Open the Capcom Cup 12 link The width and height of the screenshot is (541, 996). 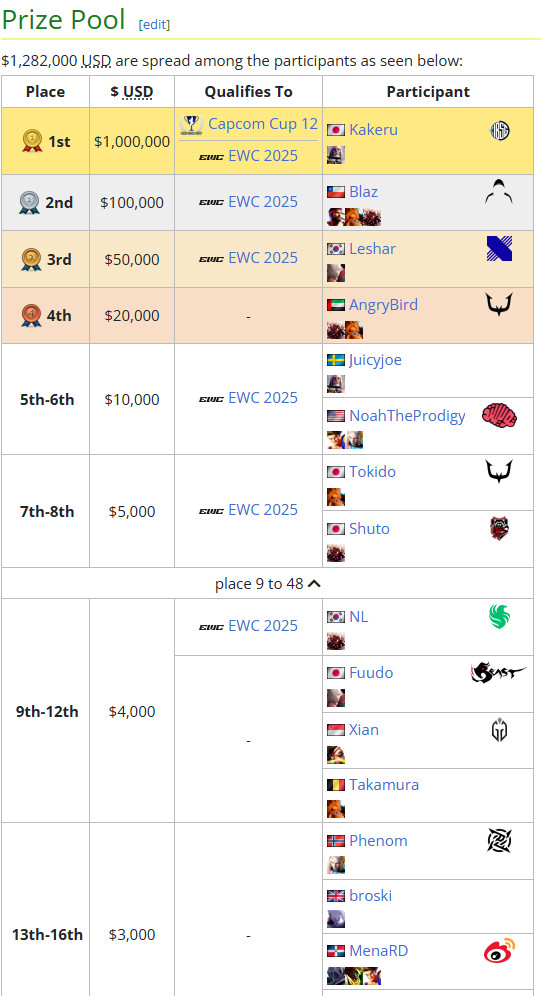[x=263, y=124]
